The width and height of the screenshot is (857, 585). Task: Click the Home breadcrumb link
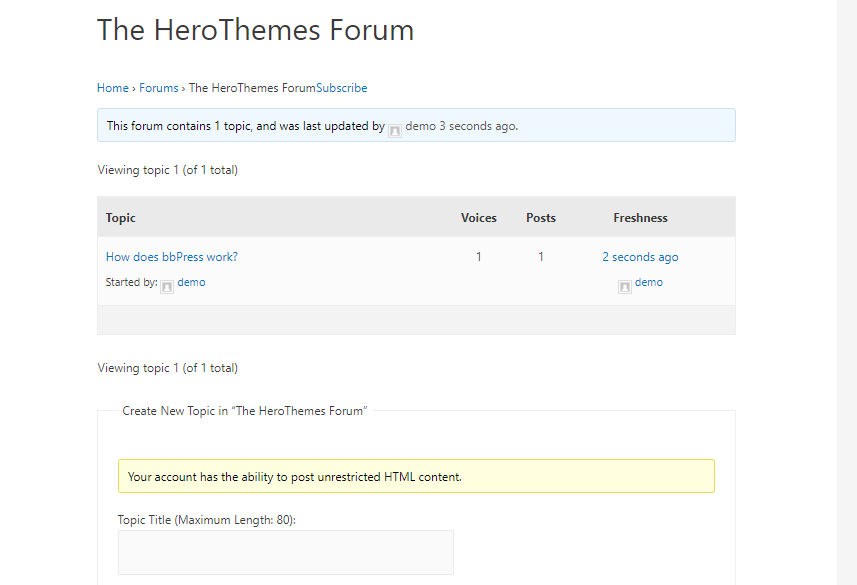pyautogui.click(x=112, y=88)
